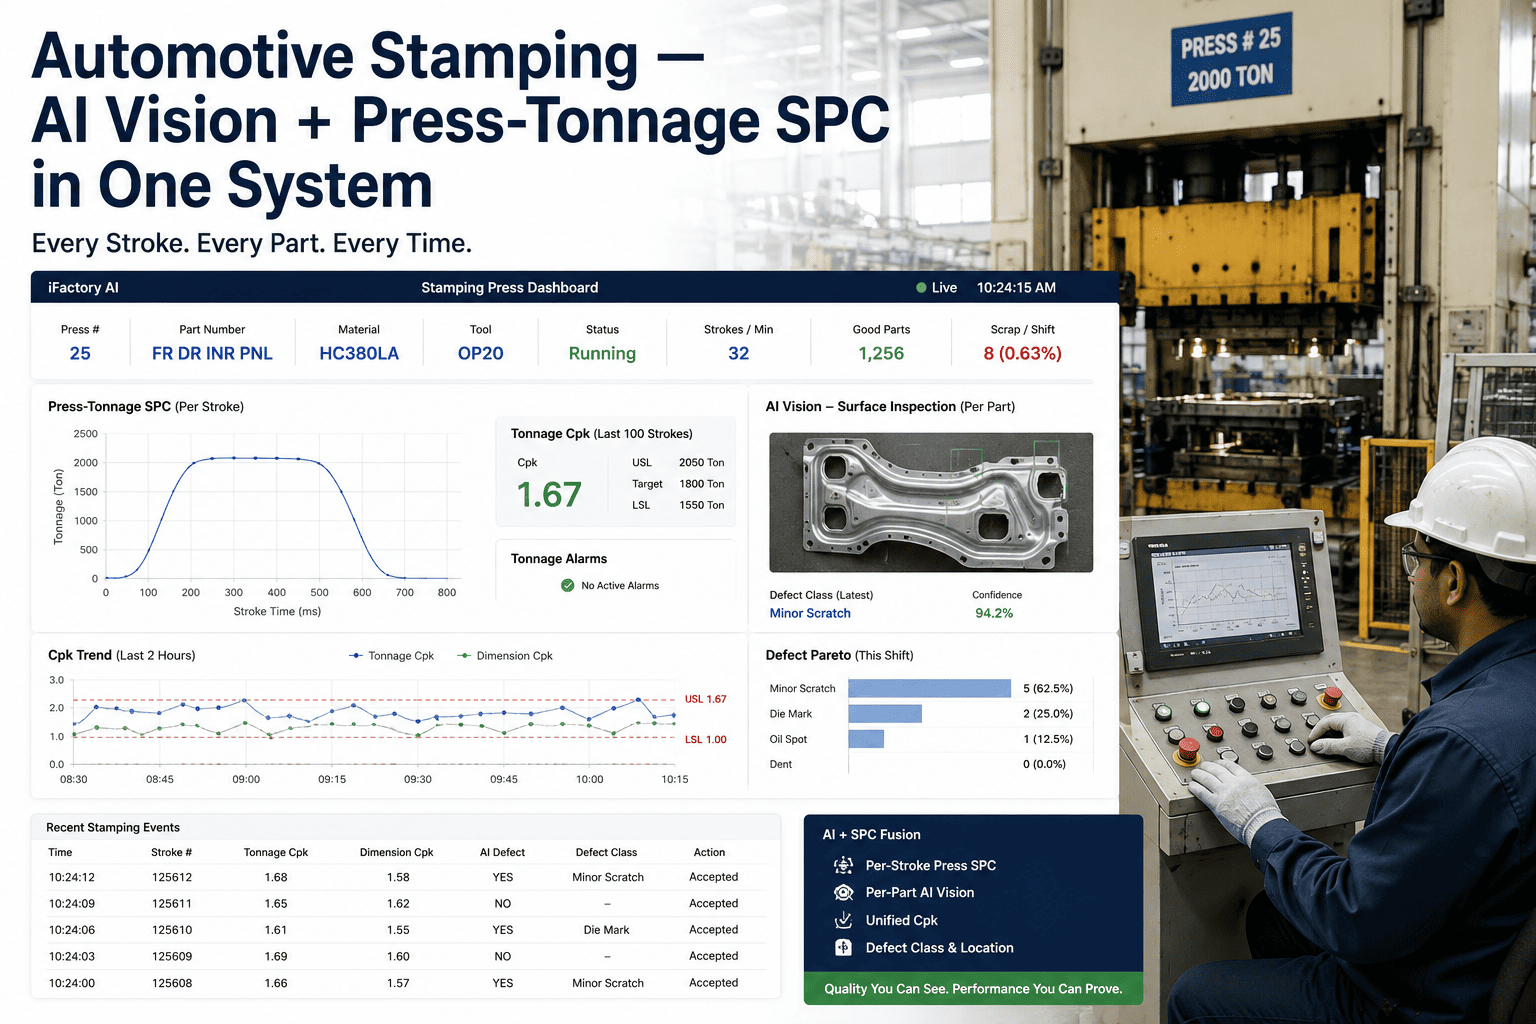Select stroke 125611 in events table

tap(172, 904)
